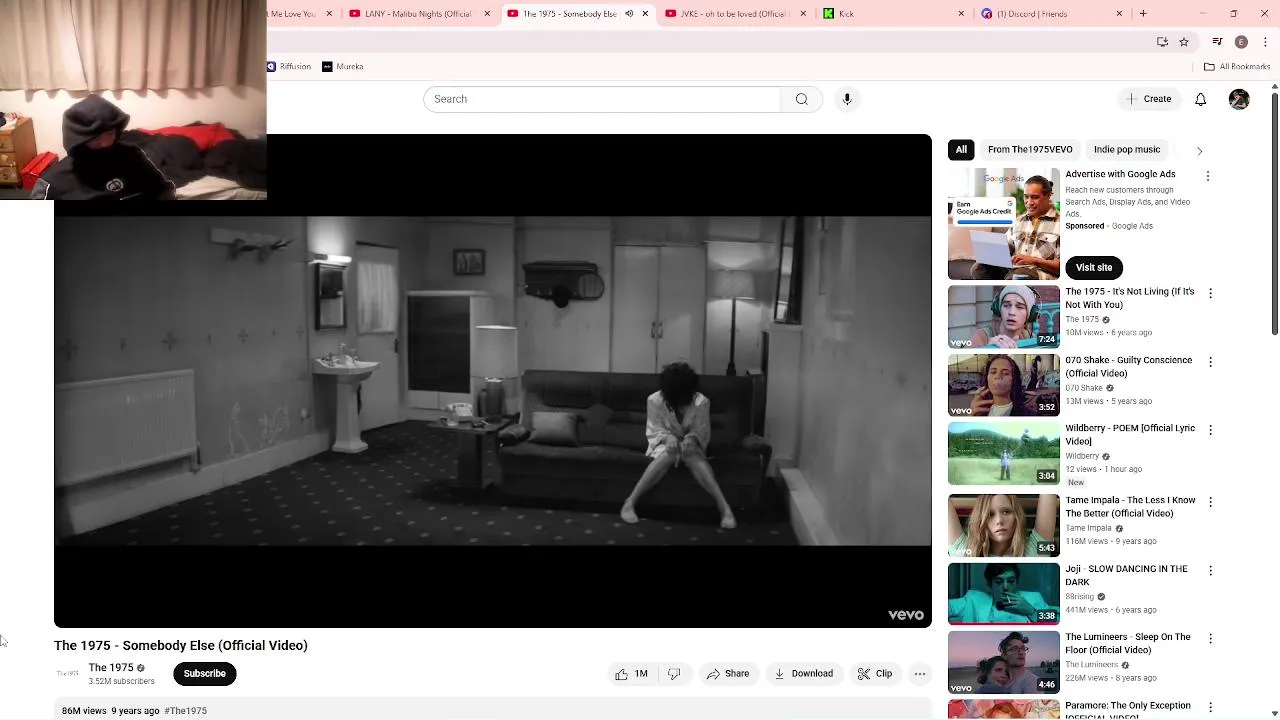Open media controls icon in toolbar
The image size is (1280, 720).
click(1217, 42)
